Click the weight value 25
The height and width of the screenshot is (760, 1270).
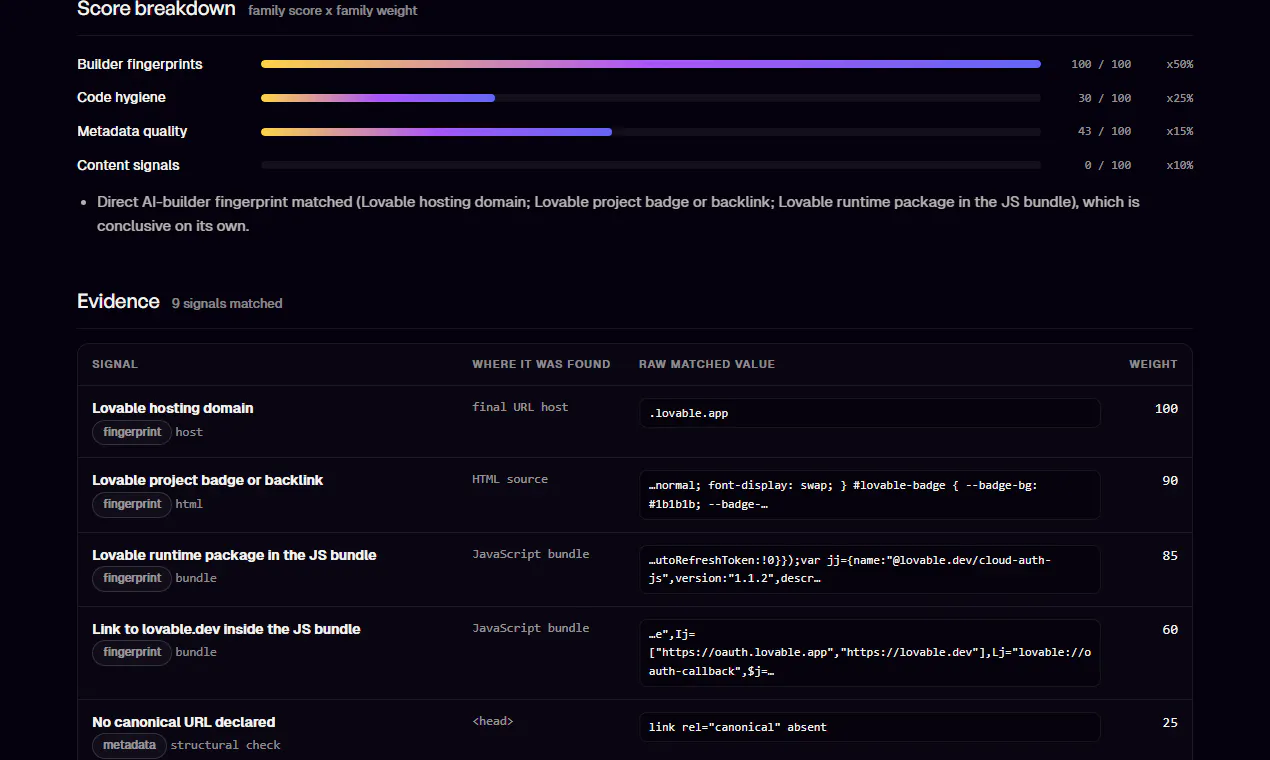(x=1170, y=722)
